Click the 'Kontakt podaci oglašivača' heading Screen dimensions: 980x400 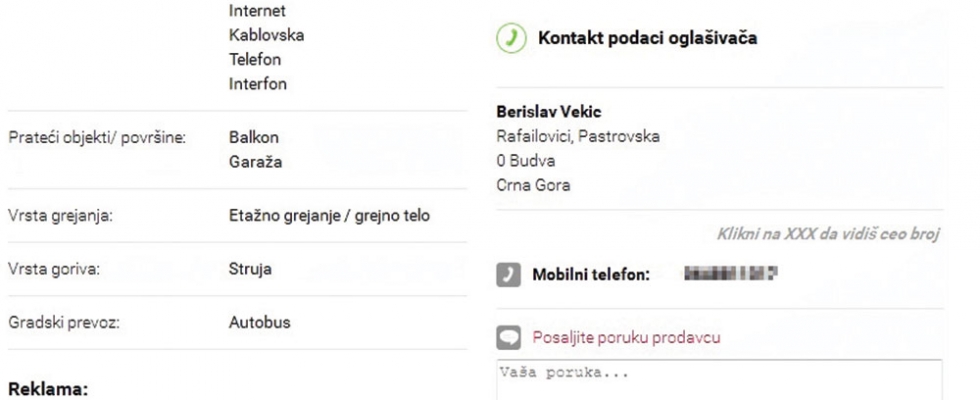click(647, 40)
